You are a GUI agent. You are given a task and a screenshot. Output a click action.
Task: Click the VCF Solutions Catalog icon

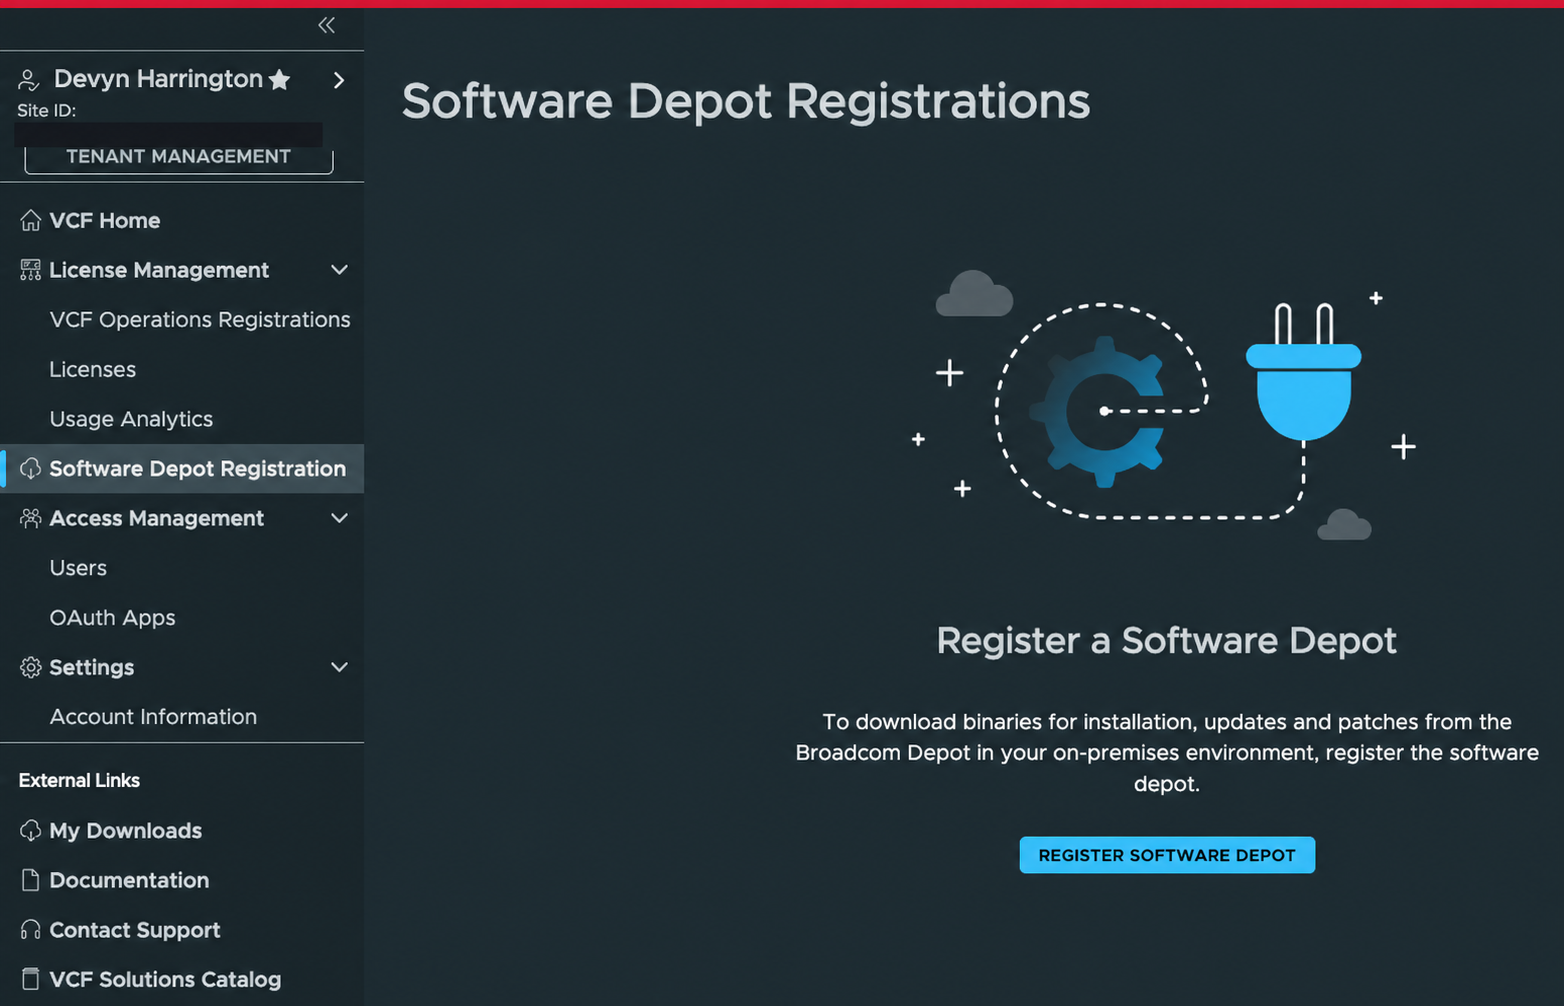pos(31,979)
